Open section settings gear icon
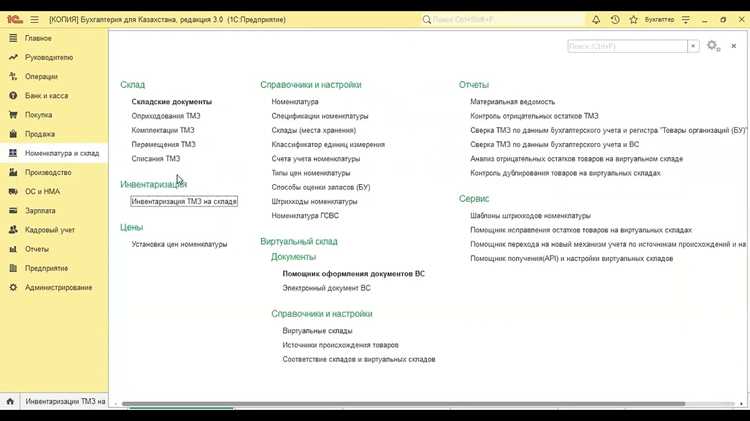This screenshot has height=421, width=750. 713,46
